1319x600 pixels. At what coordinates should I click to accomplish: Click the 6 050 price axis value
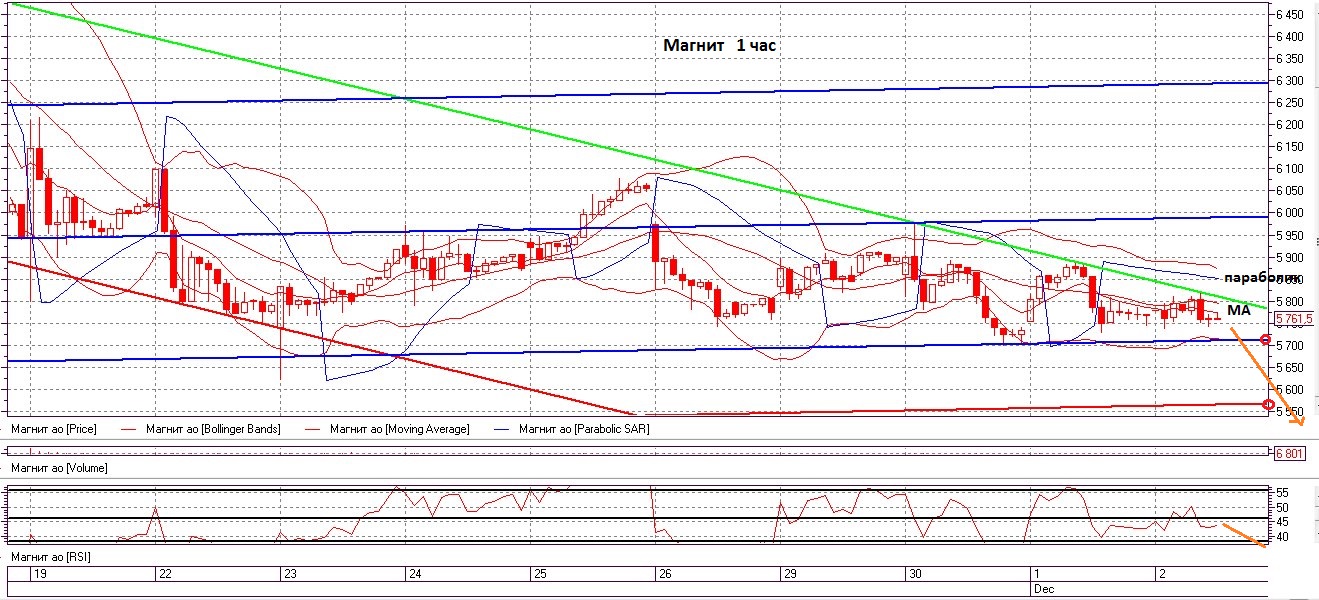click(1290, 191)
